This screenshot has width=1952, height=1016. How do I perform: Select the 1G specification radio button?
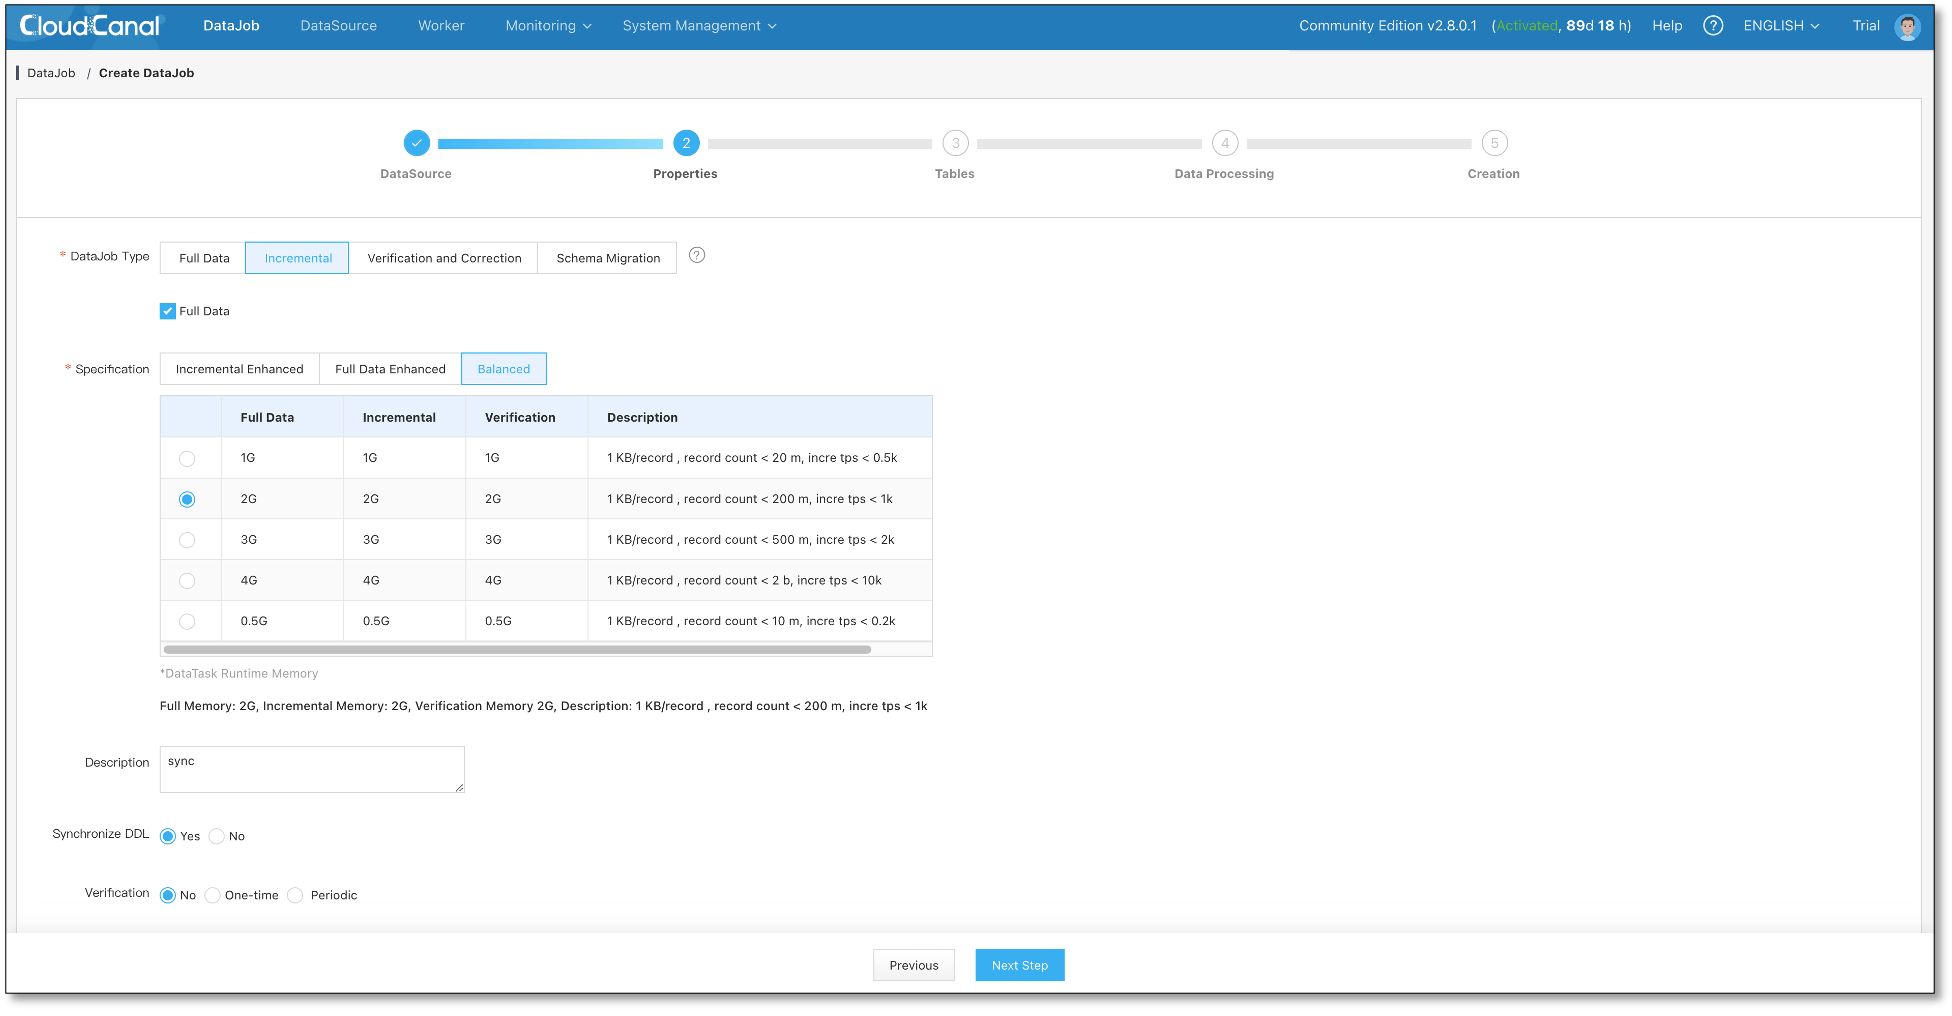tap(187, 459)
